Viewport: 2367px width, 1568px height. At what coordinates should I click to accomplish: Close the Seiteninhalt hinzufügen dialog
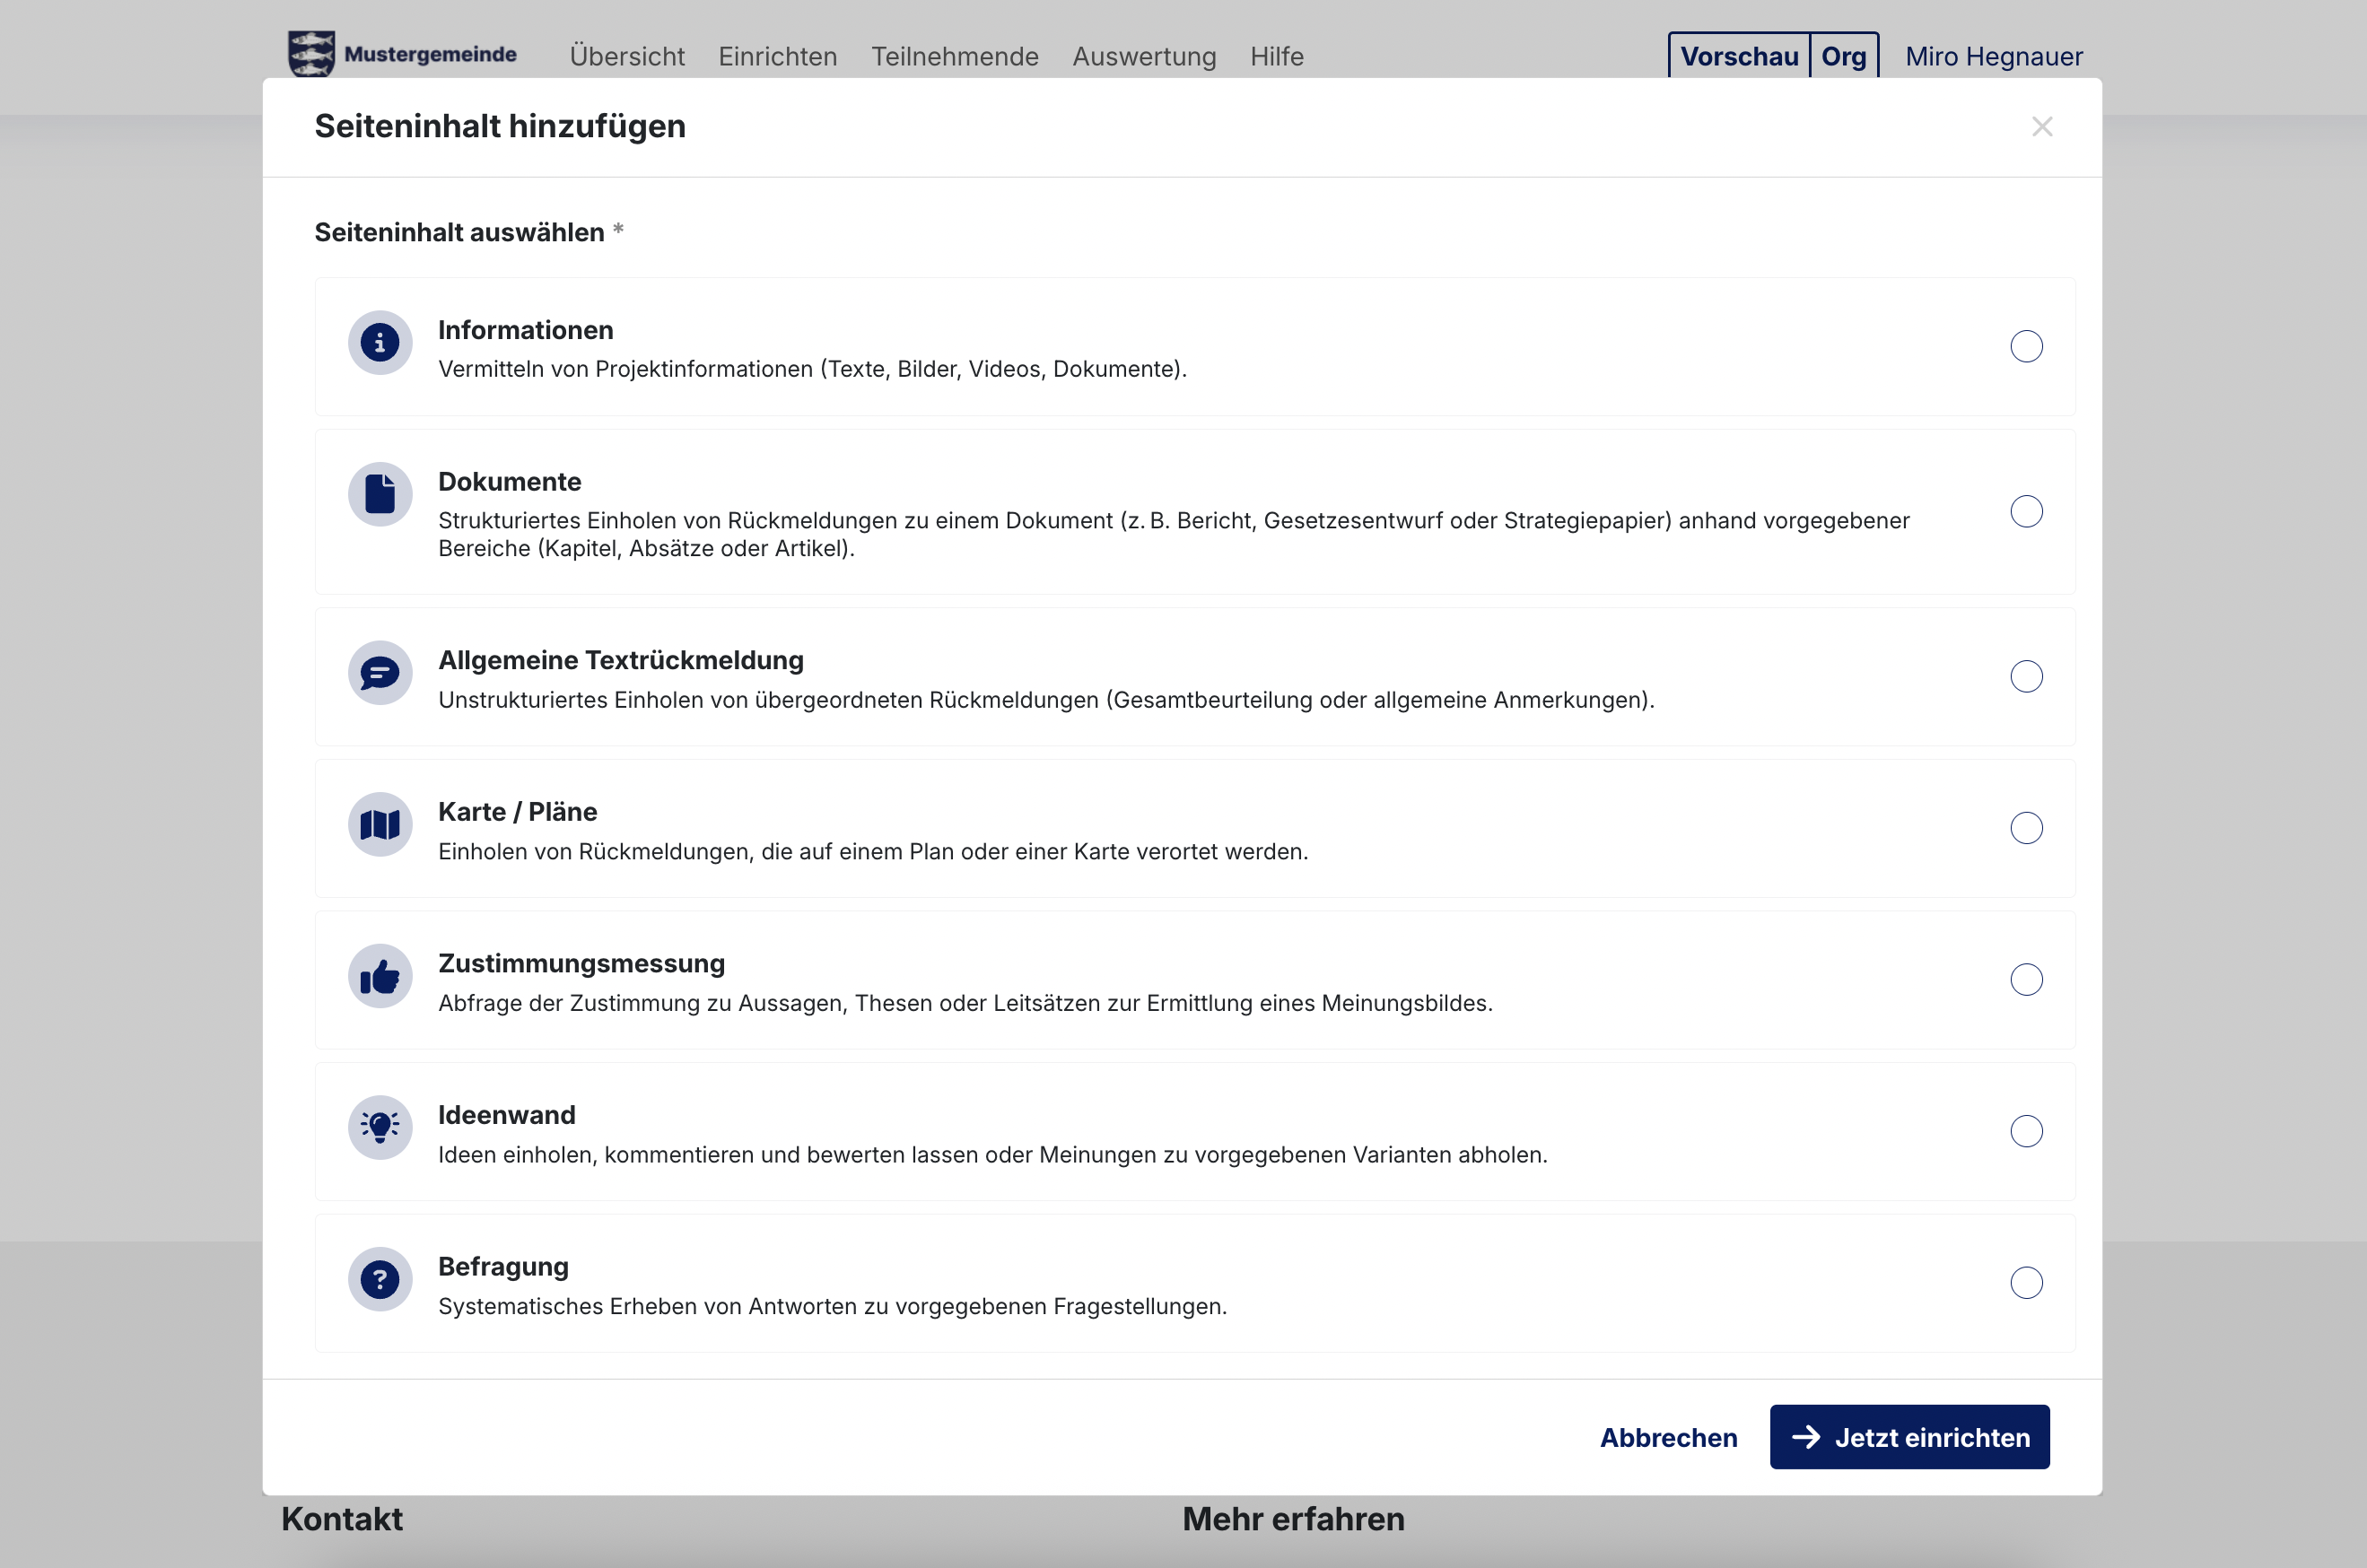click(x=2042, y=127)
